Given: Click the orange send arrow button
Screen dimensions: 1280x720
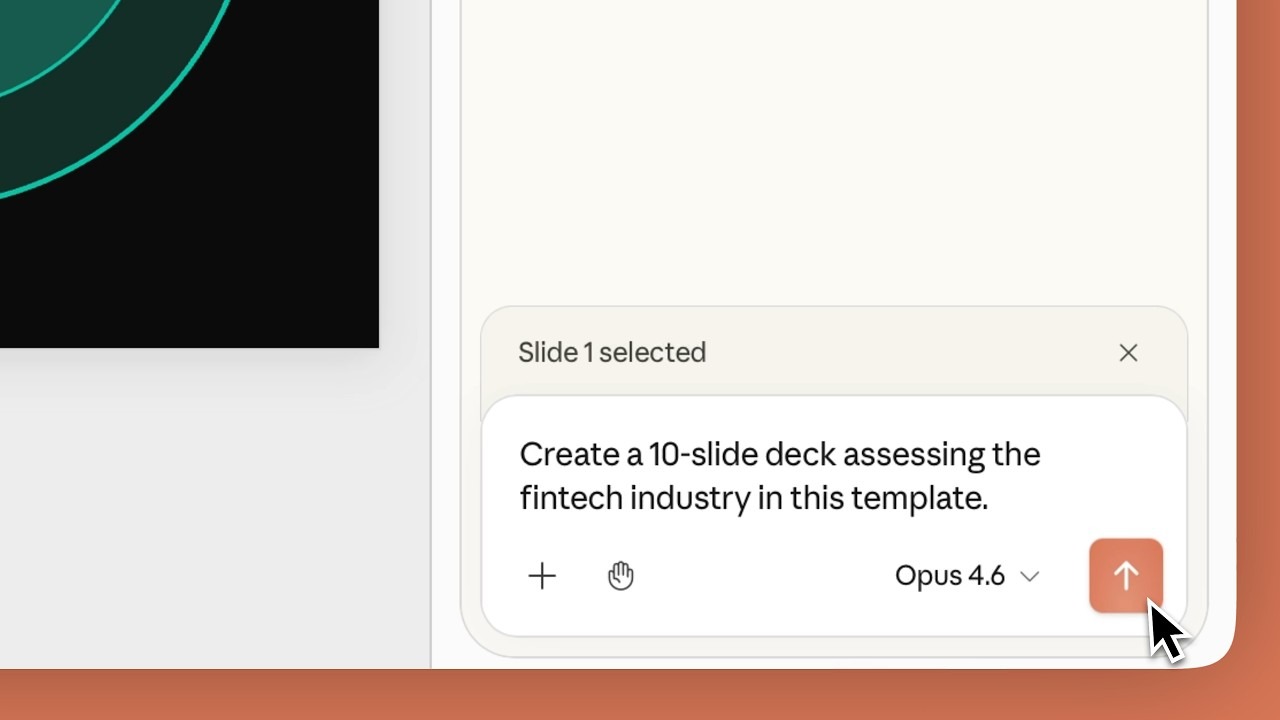Looking at the screenshot, I should coord(1125,575).
